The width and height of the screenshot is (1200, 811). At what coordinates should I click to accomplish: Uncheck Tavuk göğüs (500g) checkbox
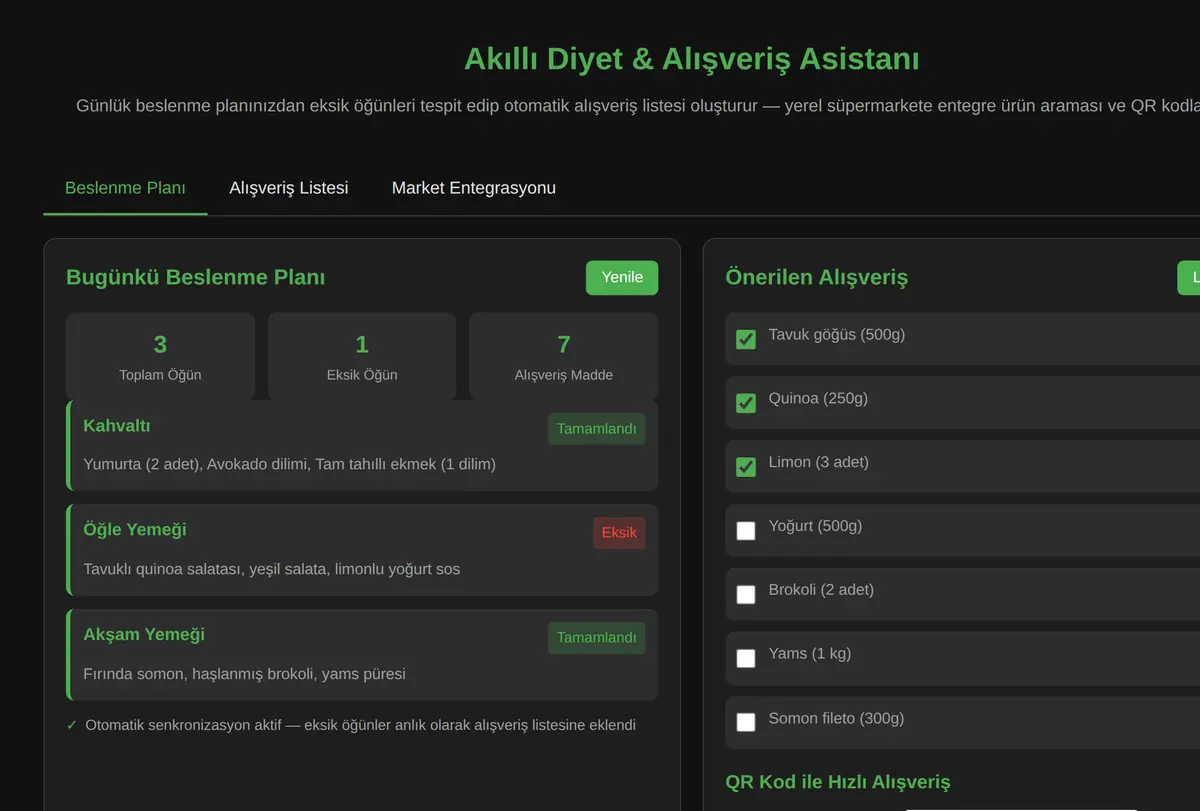coord(746,339)
